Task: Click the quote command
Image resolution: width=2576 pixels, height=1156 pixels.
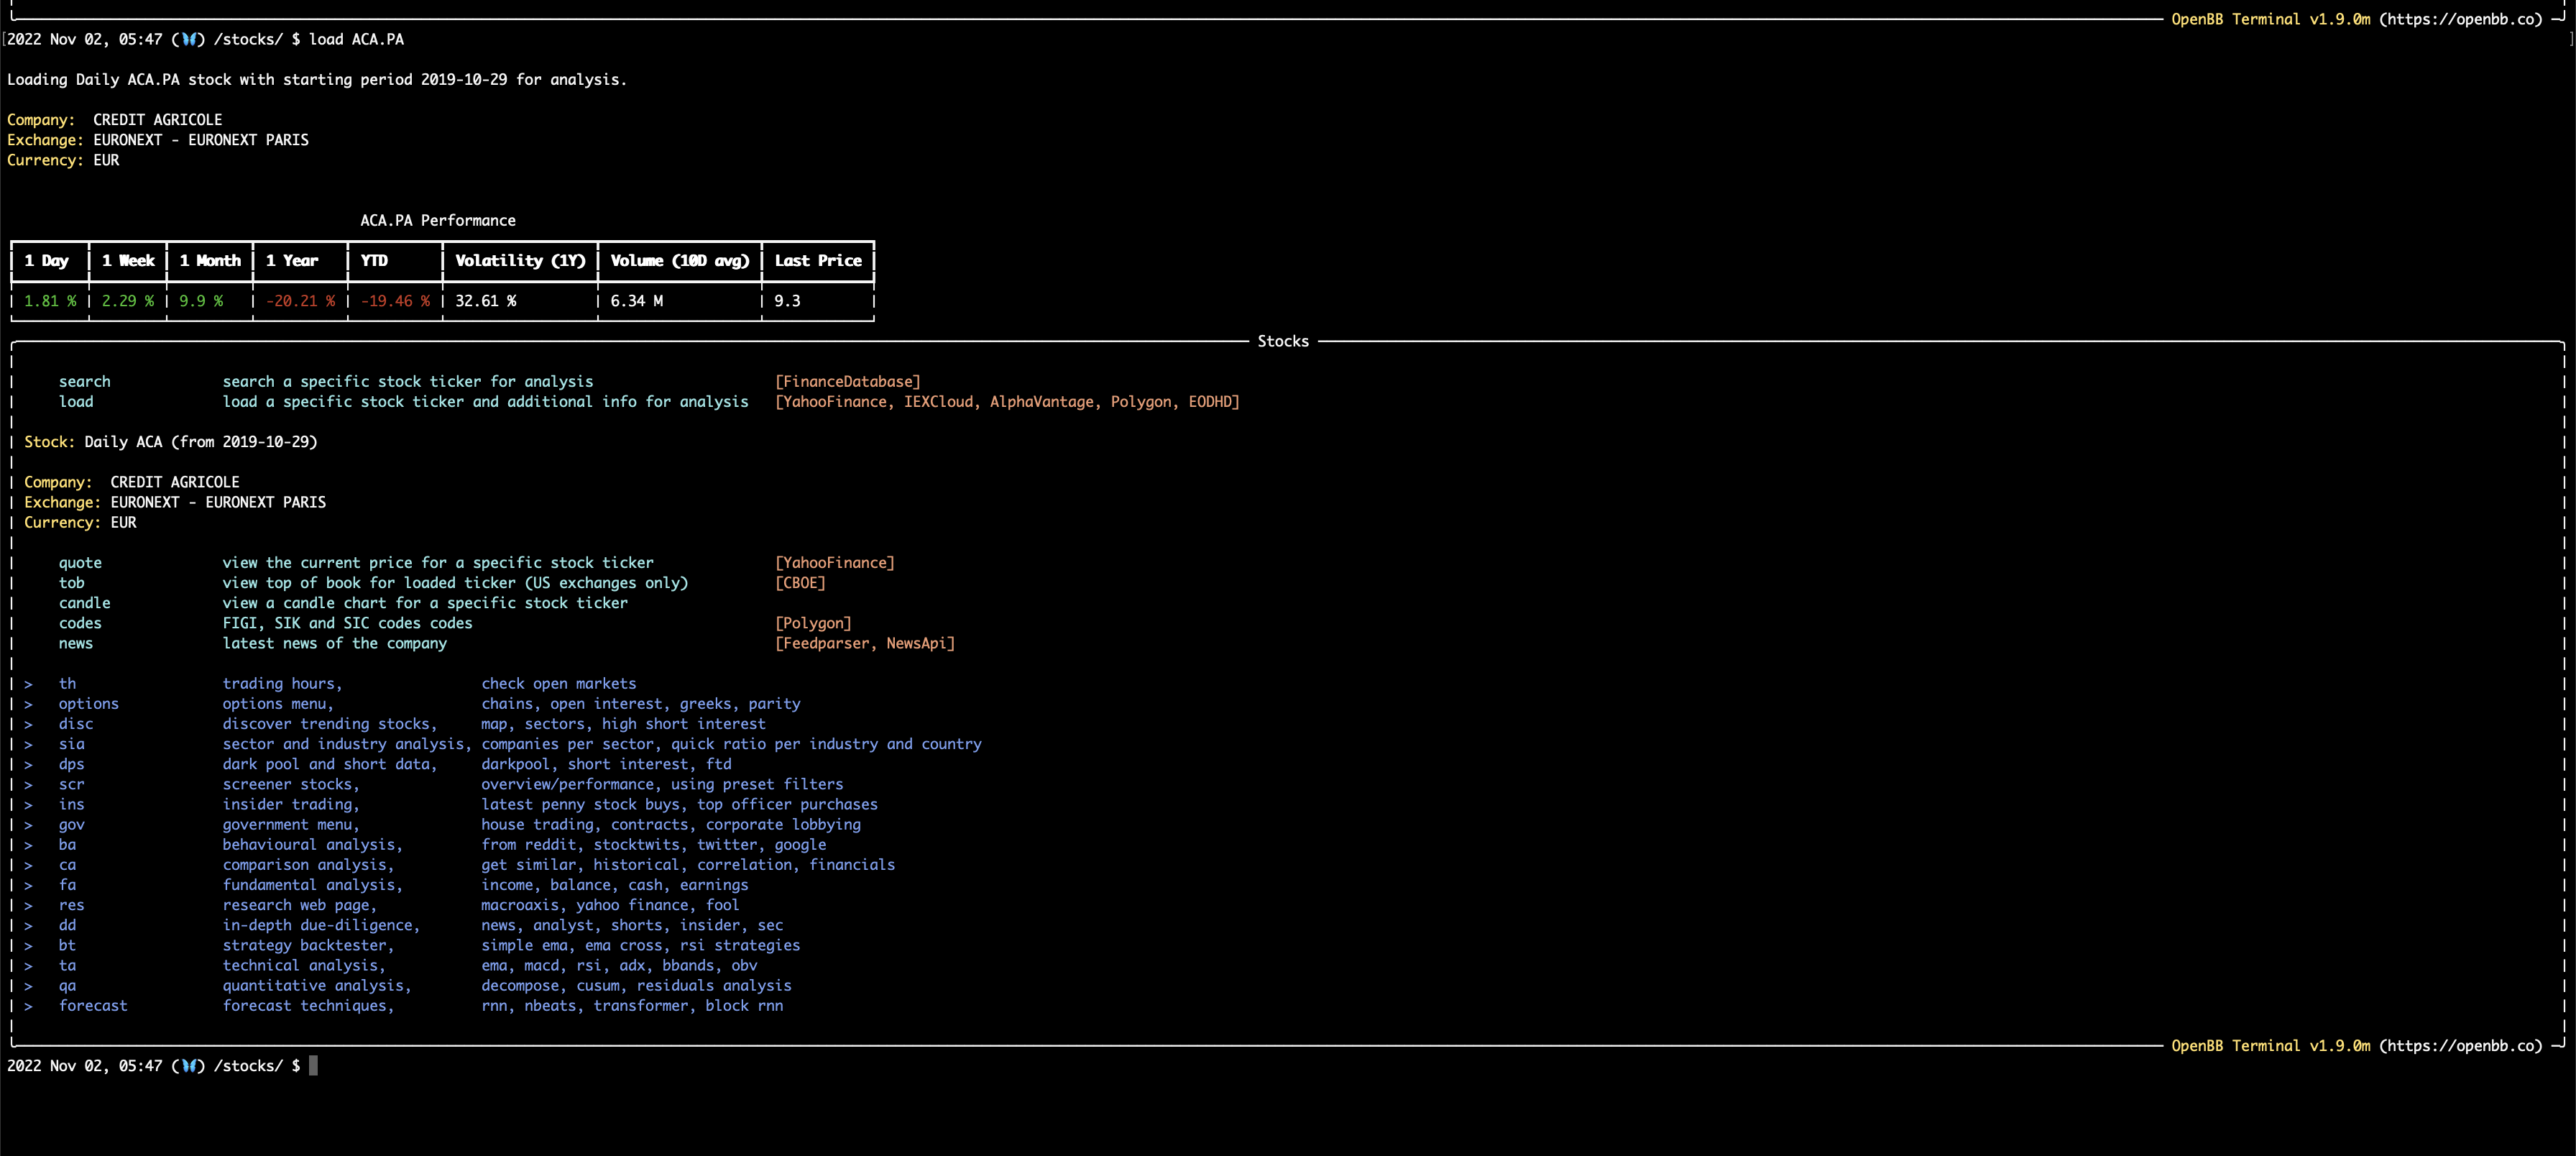Action: click(80, 562)
